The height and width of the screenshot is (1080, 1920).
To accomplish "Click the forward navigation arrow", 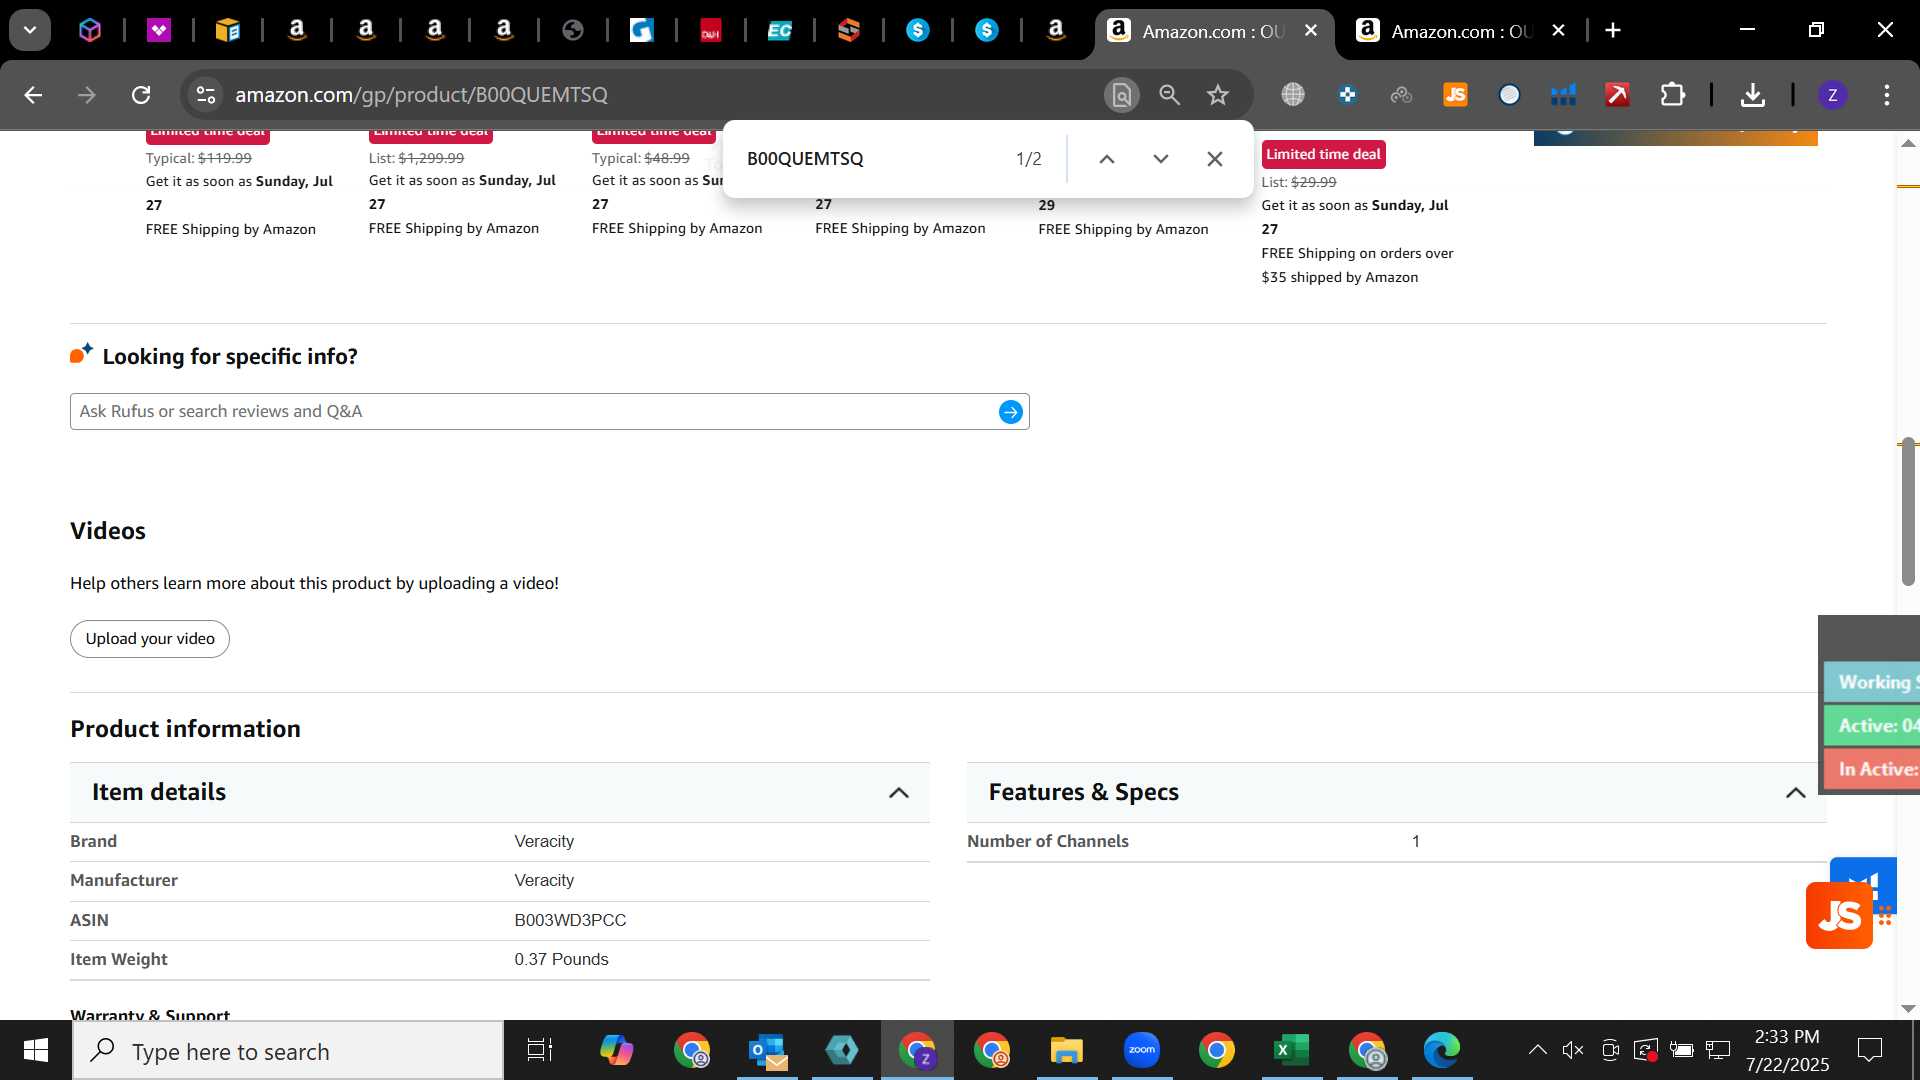I will (87, 95).
